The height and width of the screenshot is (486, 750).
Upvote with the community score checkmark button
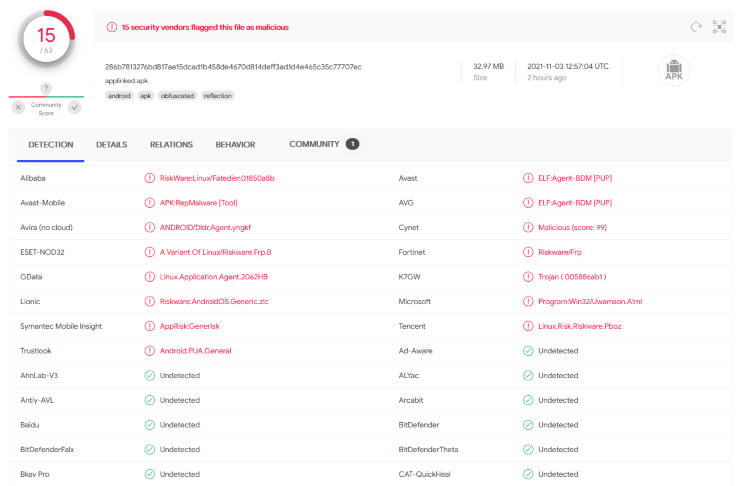tap(74, 107)
